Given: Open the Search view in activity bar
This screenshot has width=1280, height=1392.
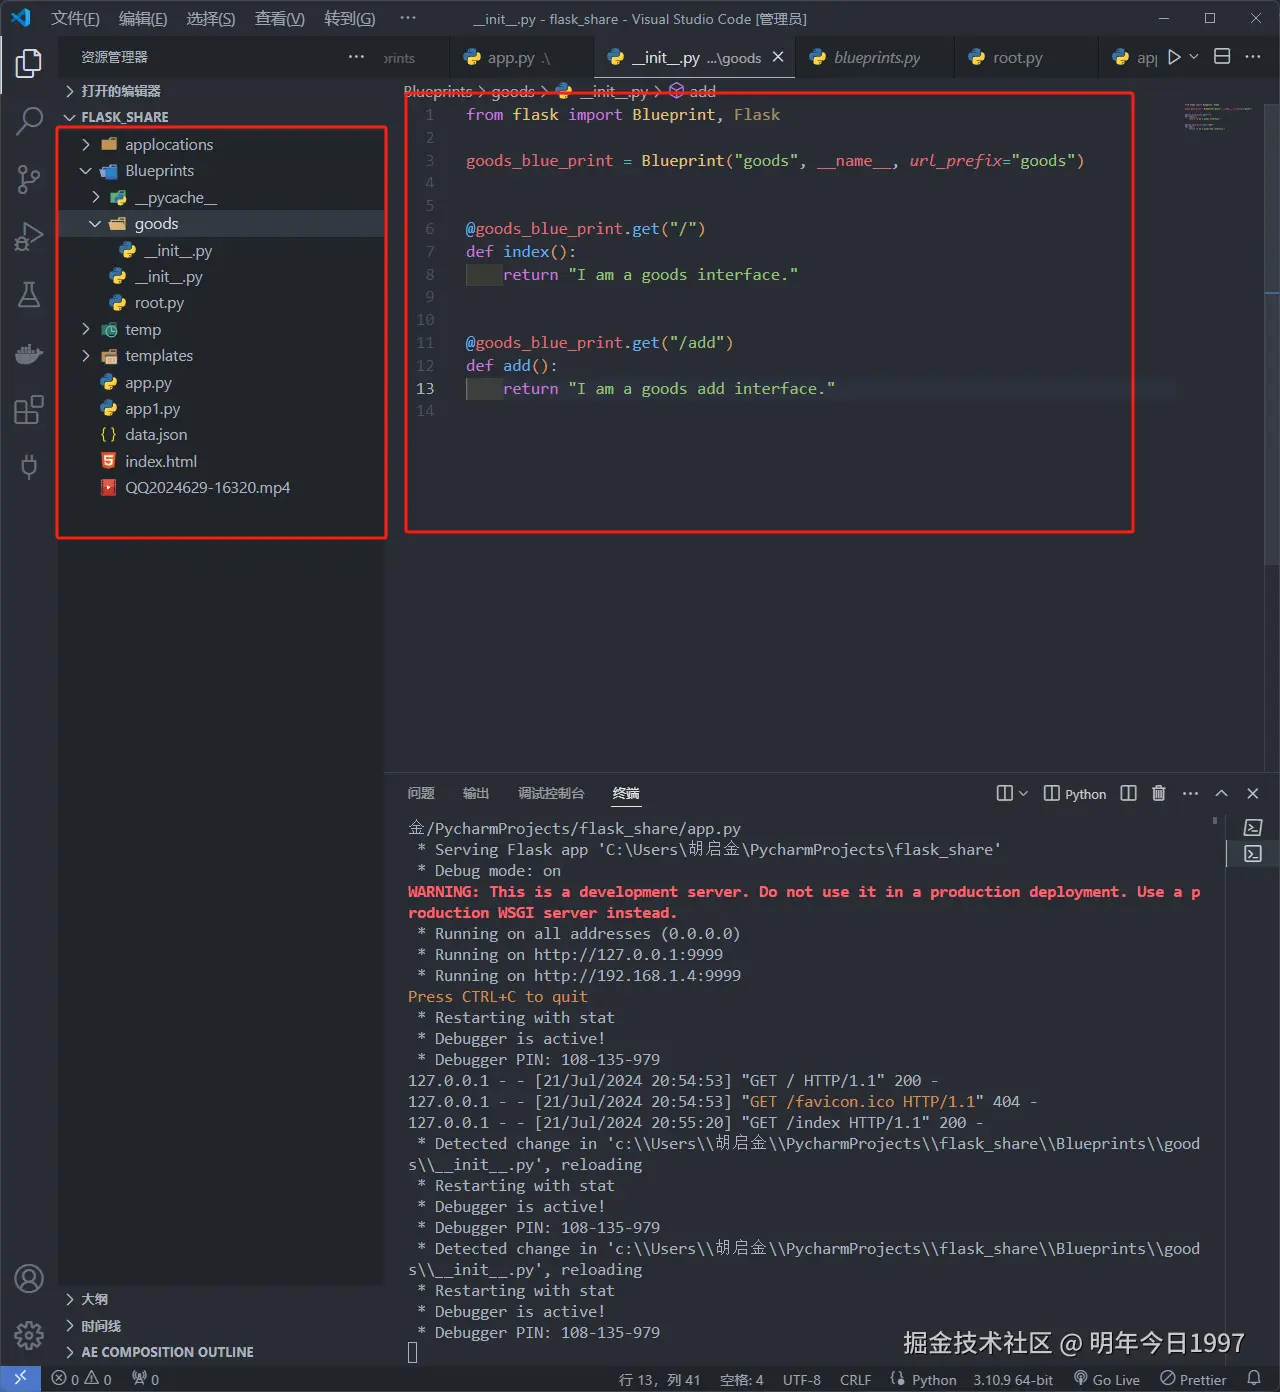Looking at the screenshot, I should [29, 122].
